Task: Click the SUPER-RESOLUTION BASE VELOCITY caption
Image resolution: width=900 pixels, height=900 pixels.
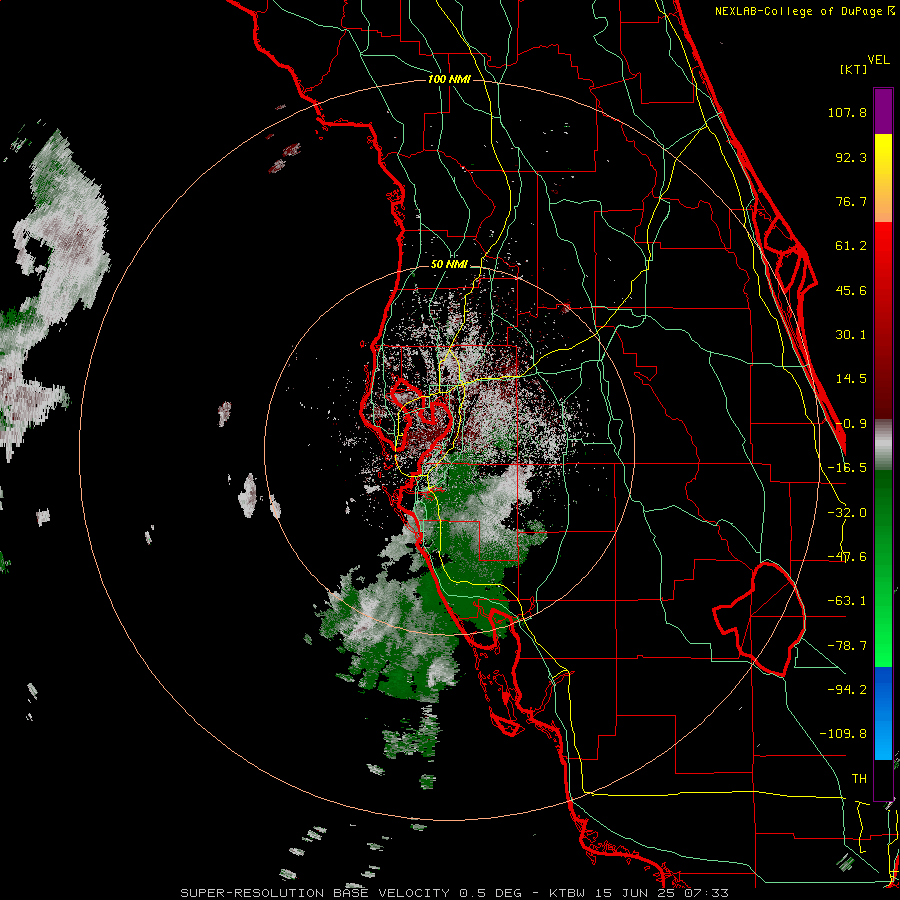Action: [315, 893]
